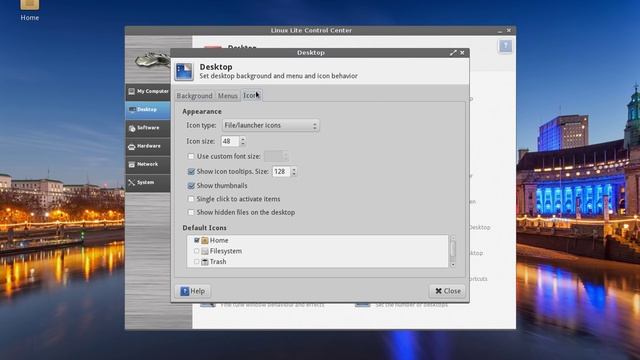Click the Filesystem drive icon in list
The width and height of the screenshot is (640, 360).
pos(204,251)
